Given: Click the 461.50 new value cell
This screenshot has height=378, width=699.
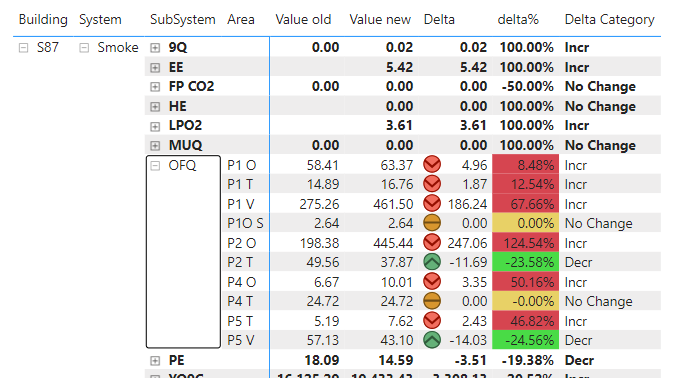Looking at the screenshot, I should pyautogui.click(x=393, y=204).
